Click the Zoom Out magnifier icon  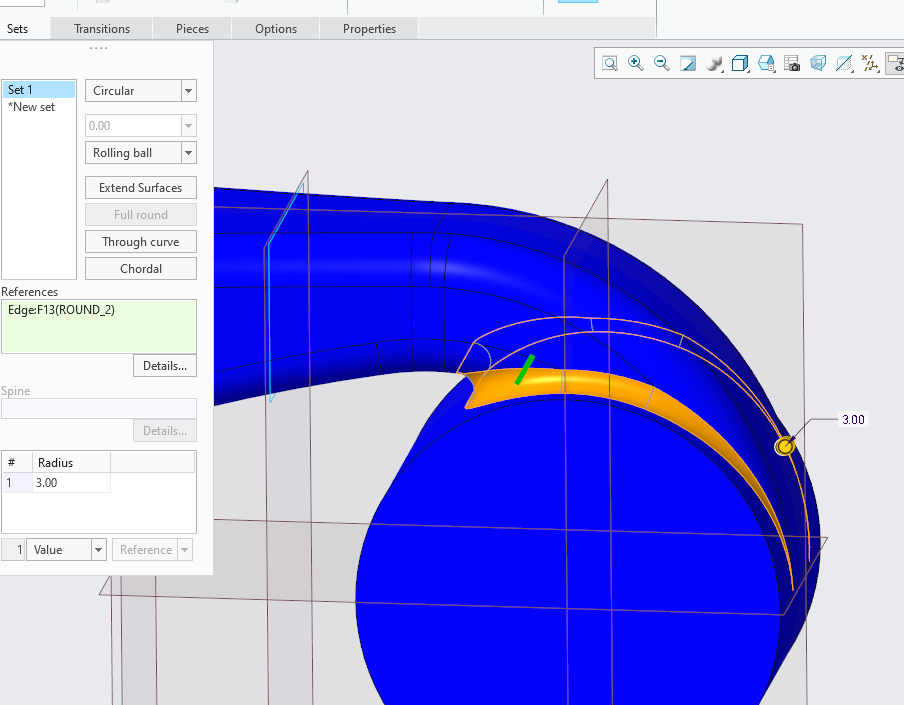click(x=661, y=62)
